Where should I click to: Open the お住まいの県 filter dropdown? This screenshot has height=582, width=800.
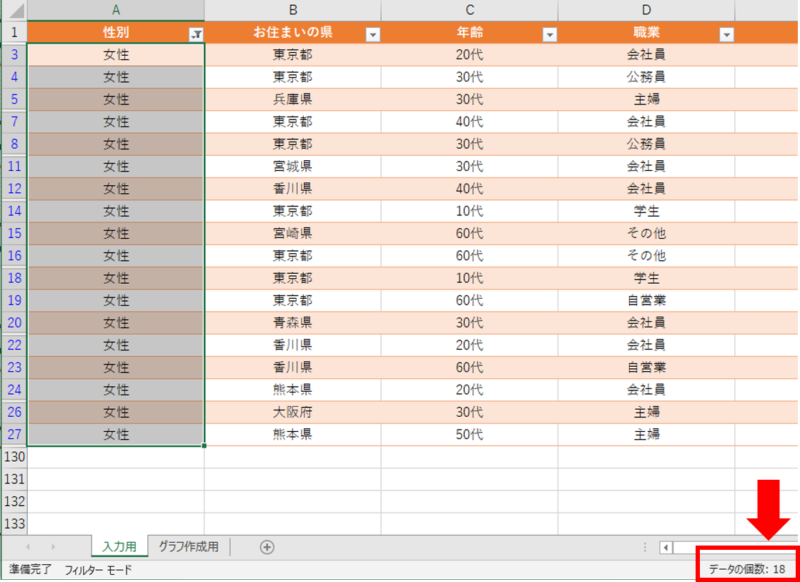coord(373,35)
